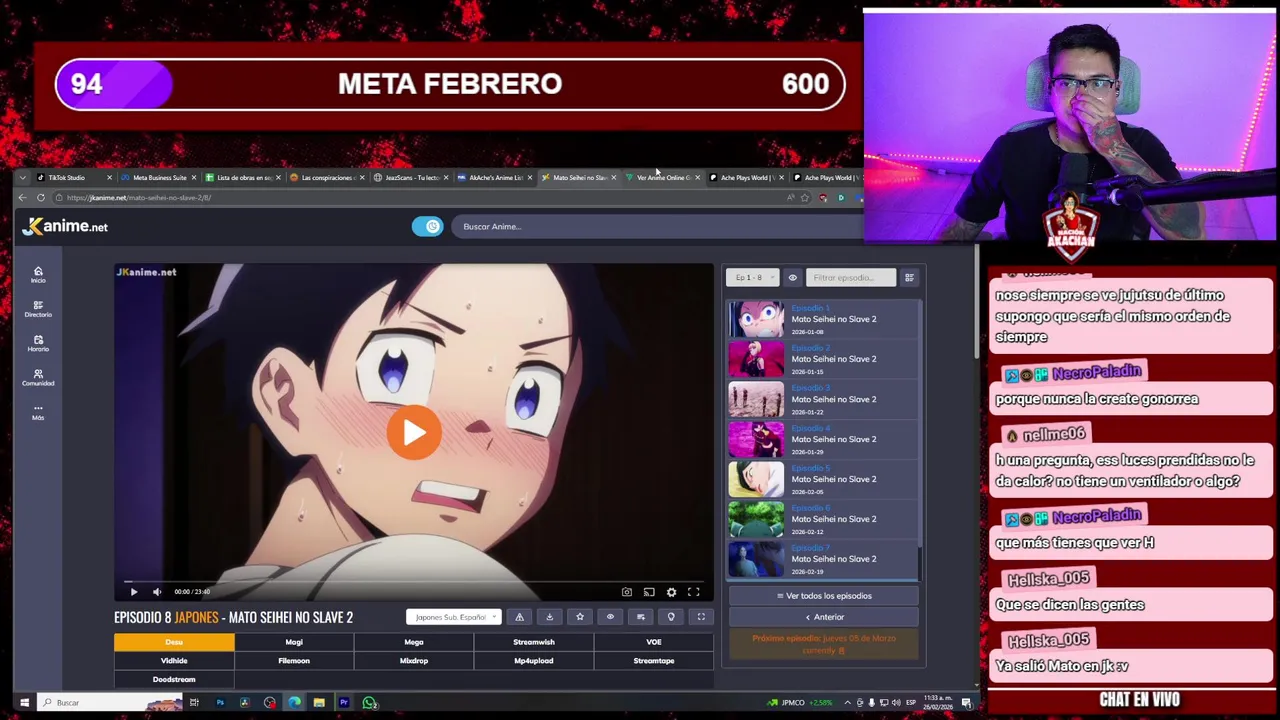Image resolution: width=1280 pixels, height=720 pixels.
Task: Open the Japones Sub. Español language dropdown
Action: pyautogui.click(x=453, y=617)
